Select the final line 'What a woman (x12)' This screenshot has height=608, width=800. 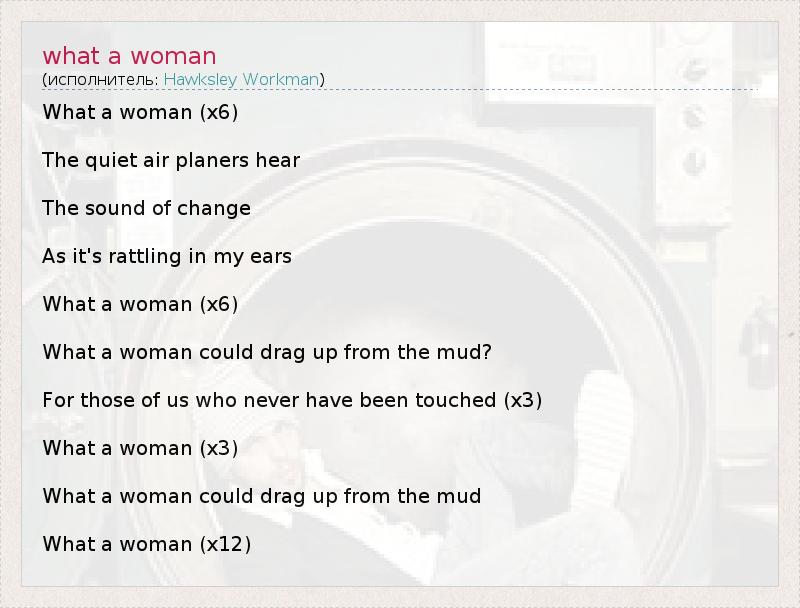click(146, 544)
